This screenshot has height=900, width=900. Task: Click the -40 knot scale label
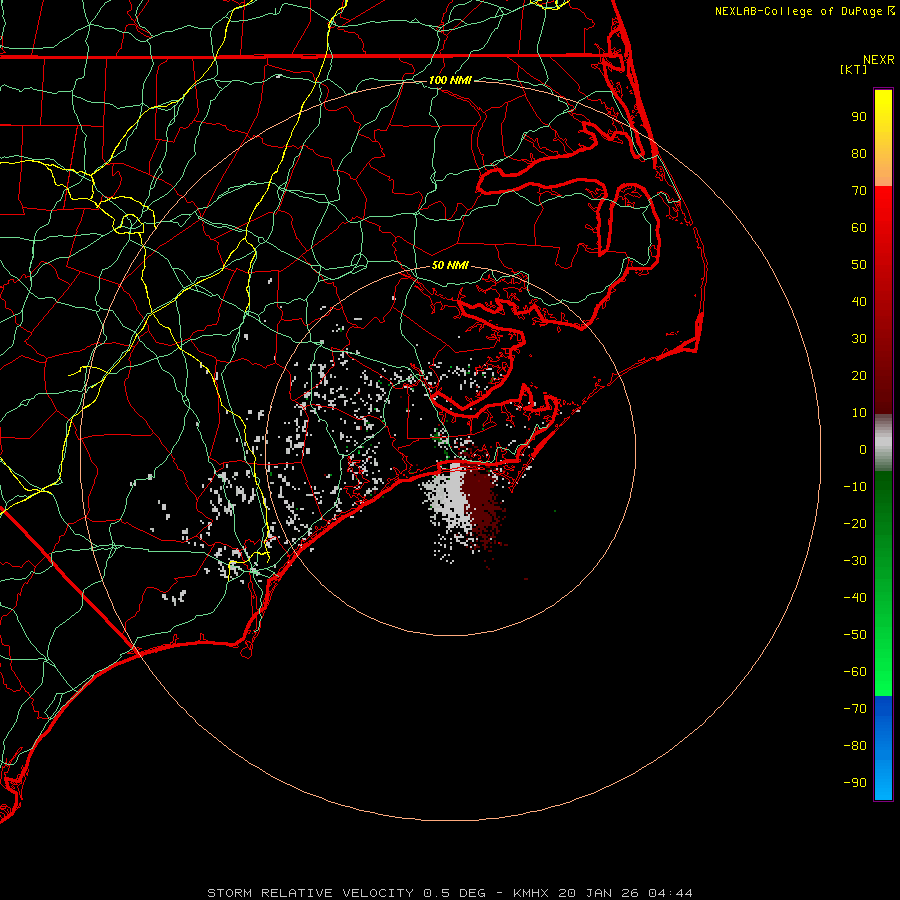855,598
